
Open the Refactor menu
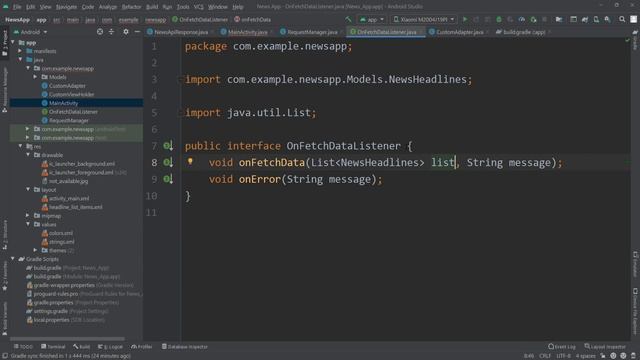point(131,7)
